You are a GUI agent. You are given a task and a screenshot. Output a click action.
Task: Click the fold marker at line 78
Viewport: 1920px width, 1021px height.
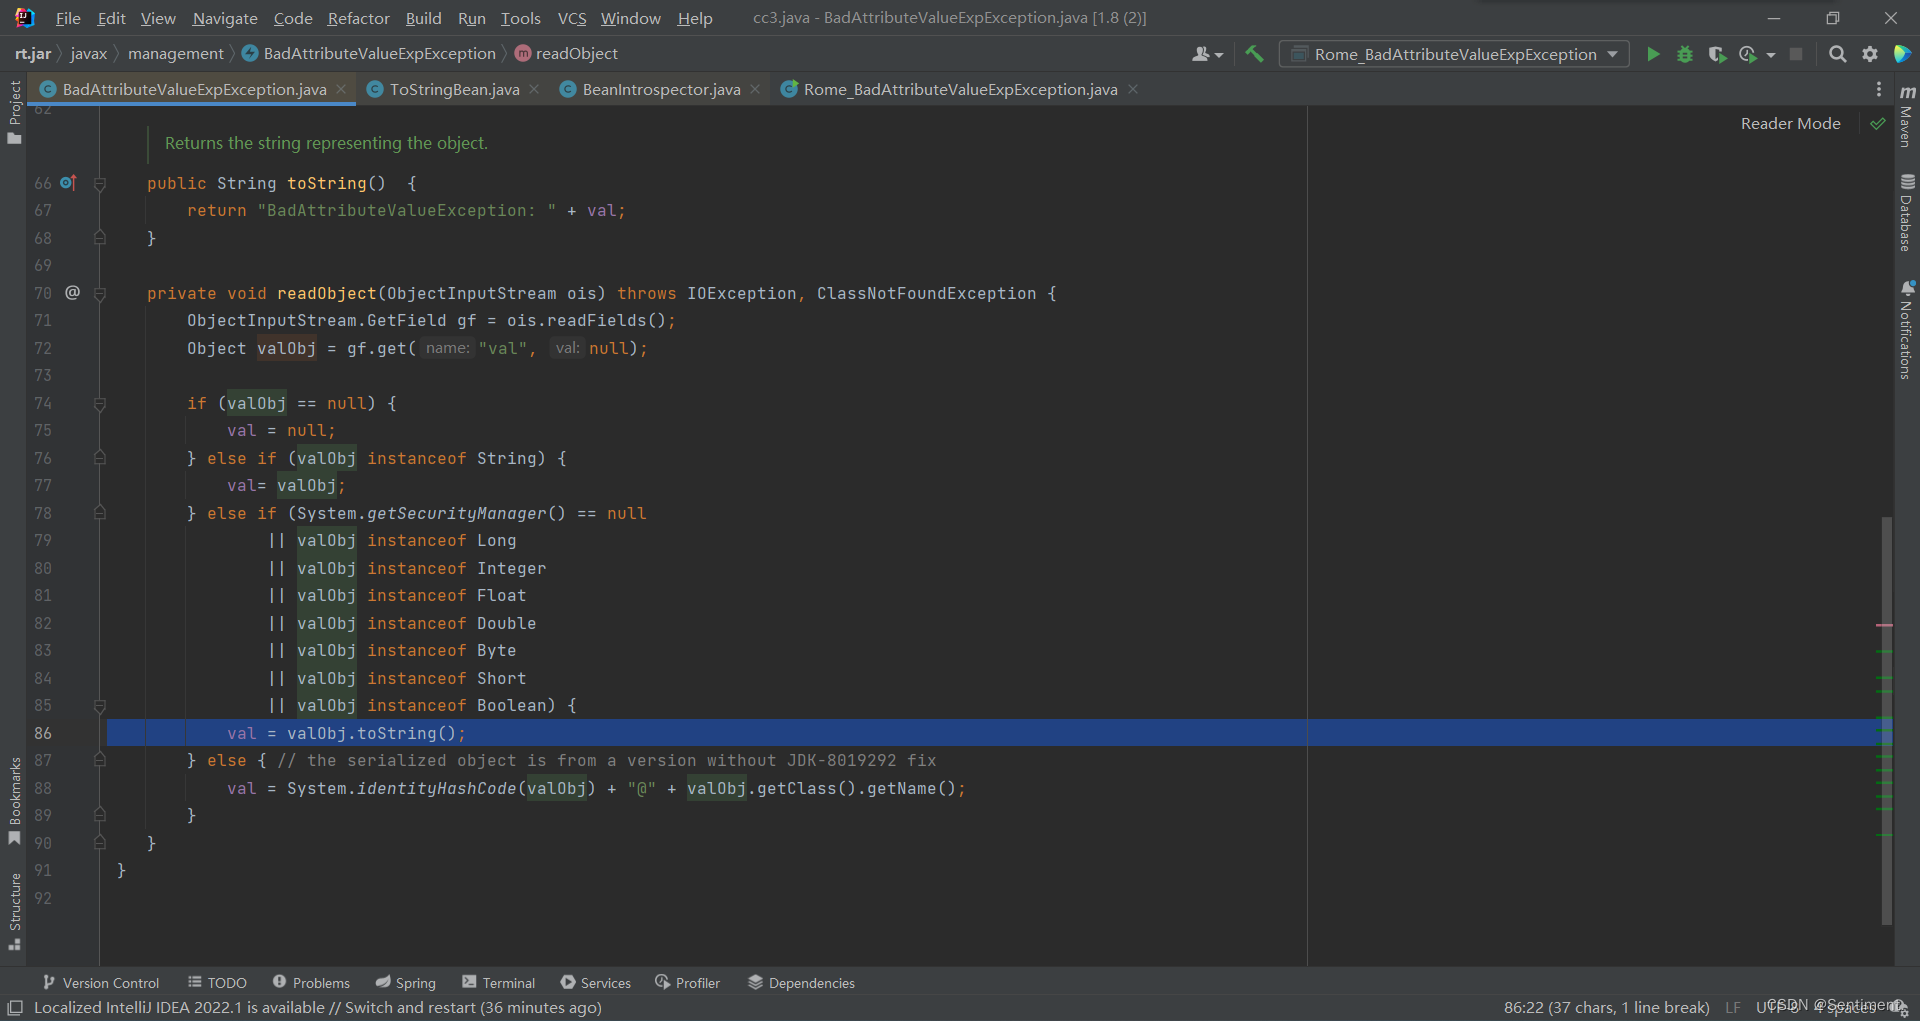(100, 513)
